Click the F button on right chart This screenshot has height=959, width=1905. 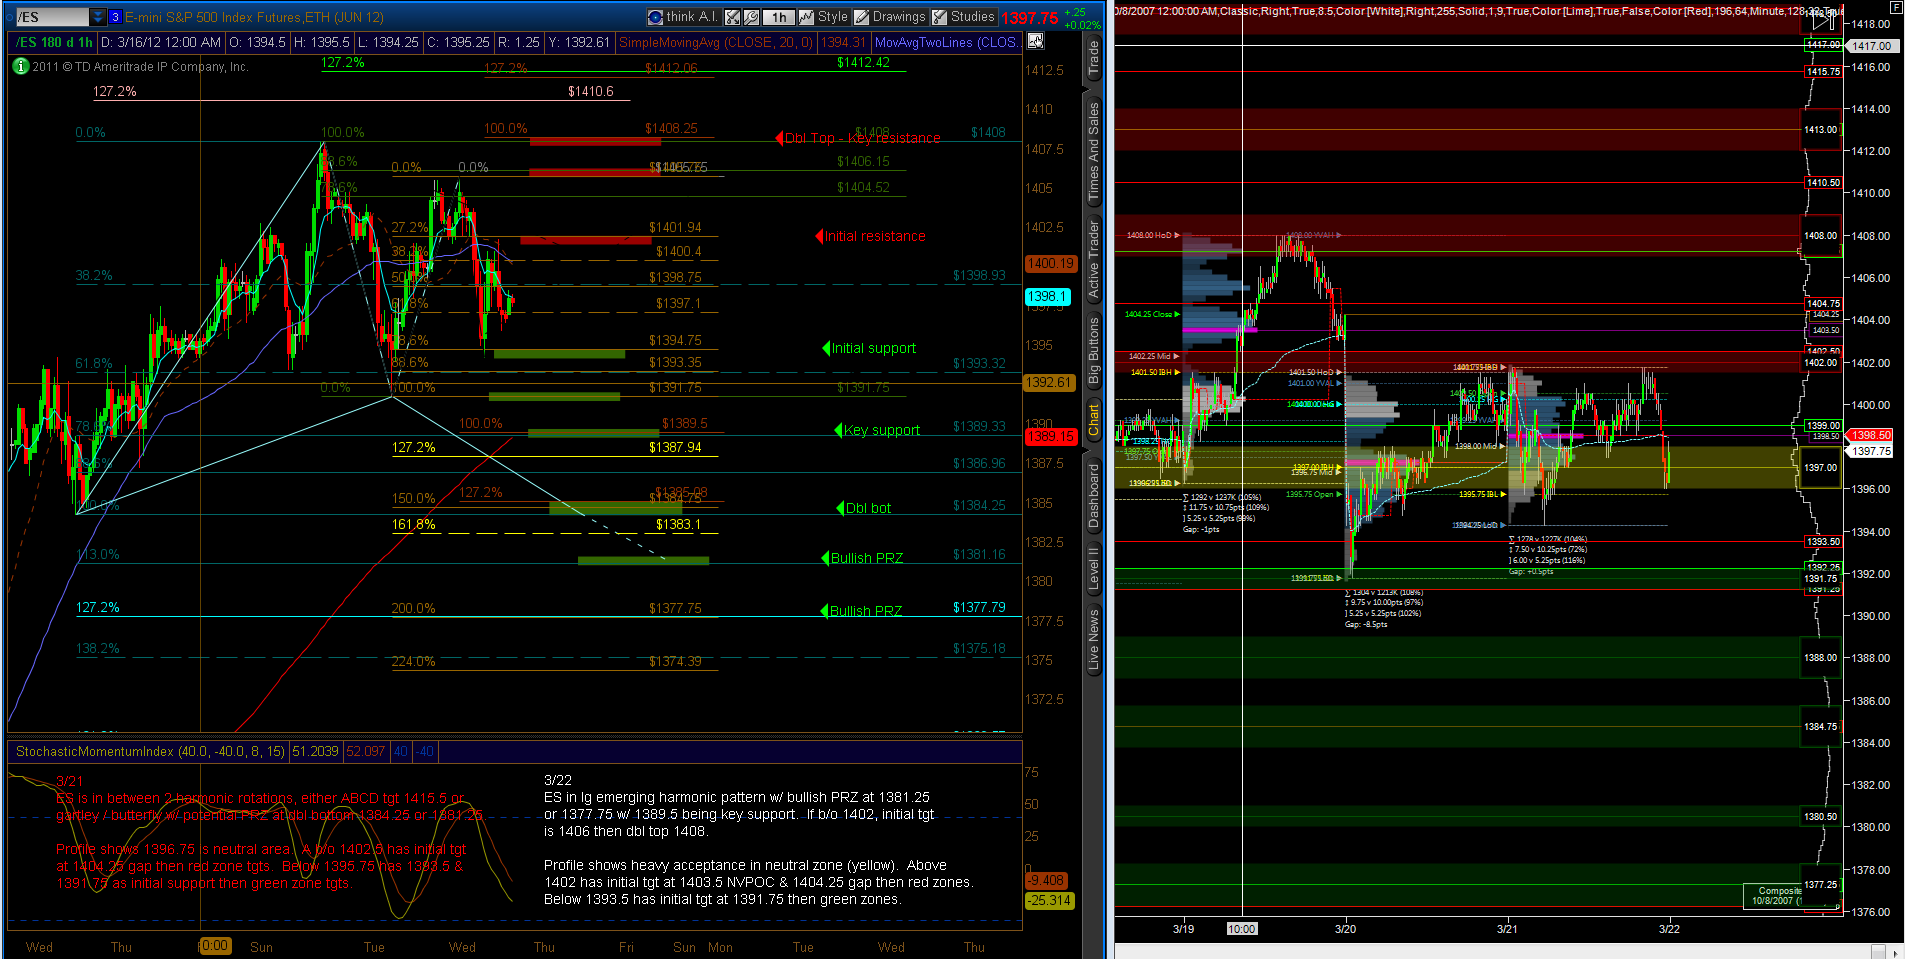point(1894,6)
